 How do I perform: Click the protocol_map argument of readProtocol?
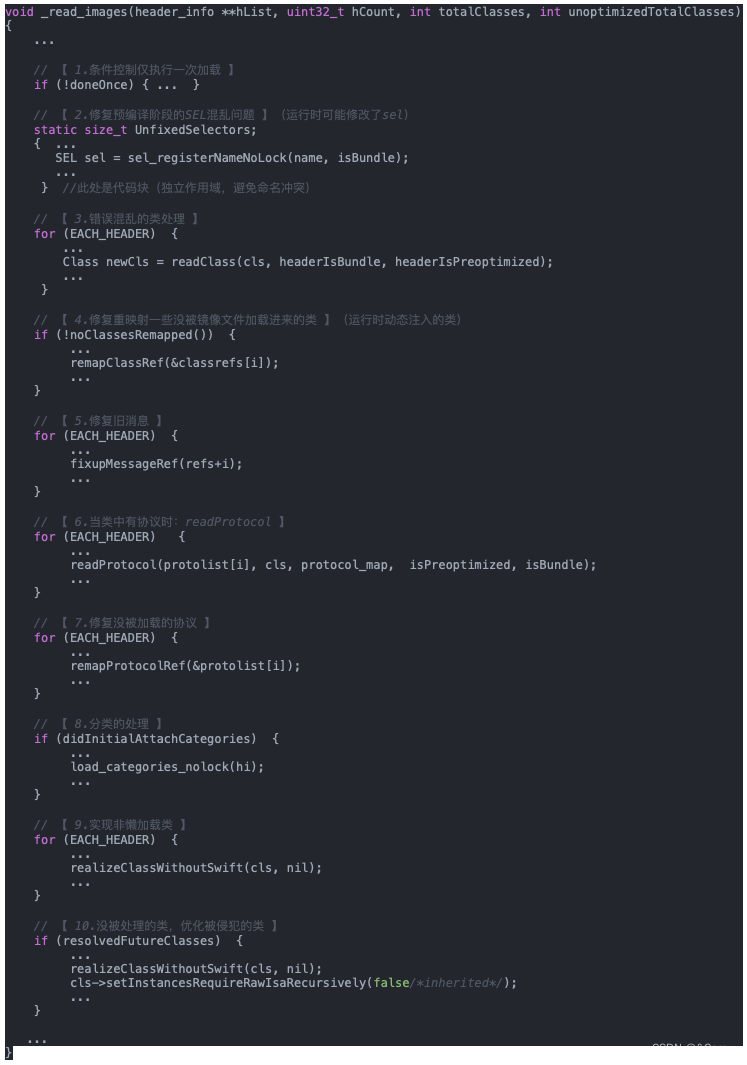coord(336,565)
